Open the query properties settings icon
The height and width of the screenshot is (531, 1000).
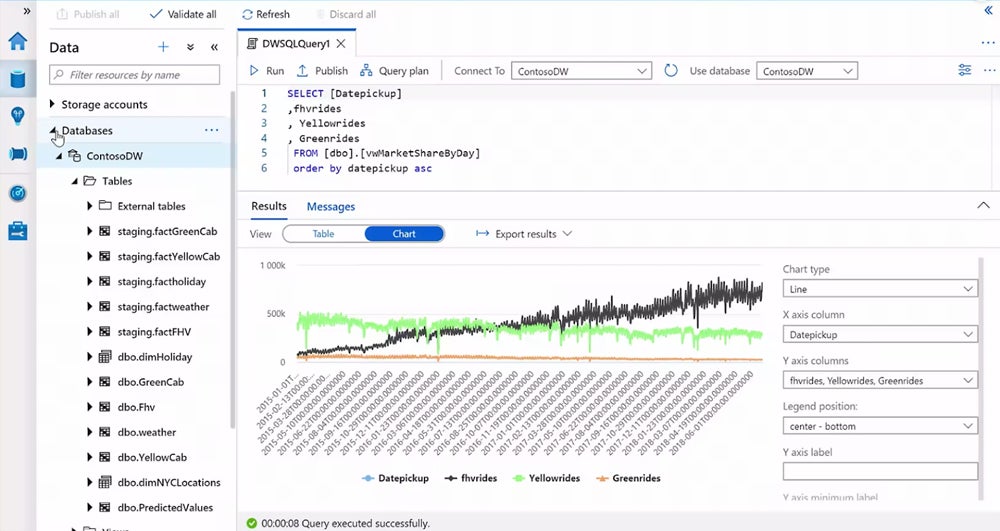(965, 70)
